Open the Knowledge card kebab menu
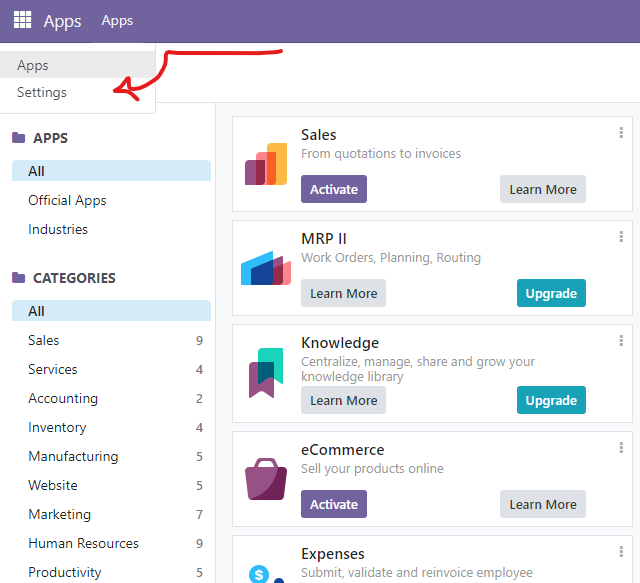This screenshot has width=640, height=583. click(621, 341)
